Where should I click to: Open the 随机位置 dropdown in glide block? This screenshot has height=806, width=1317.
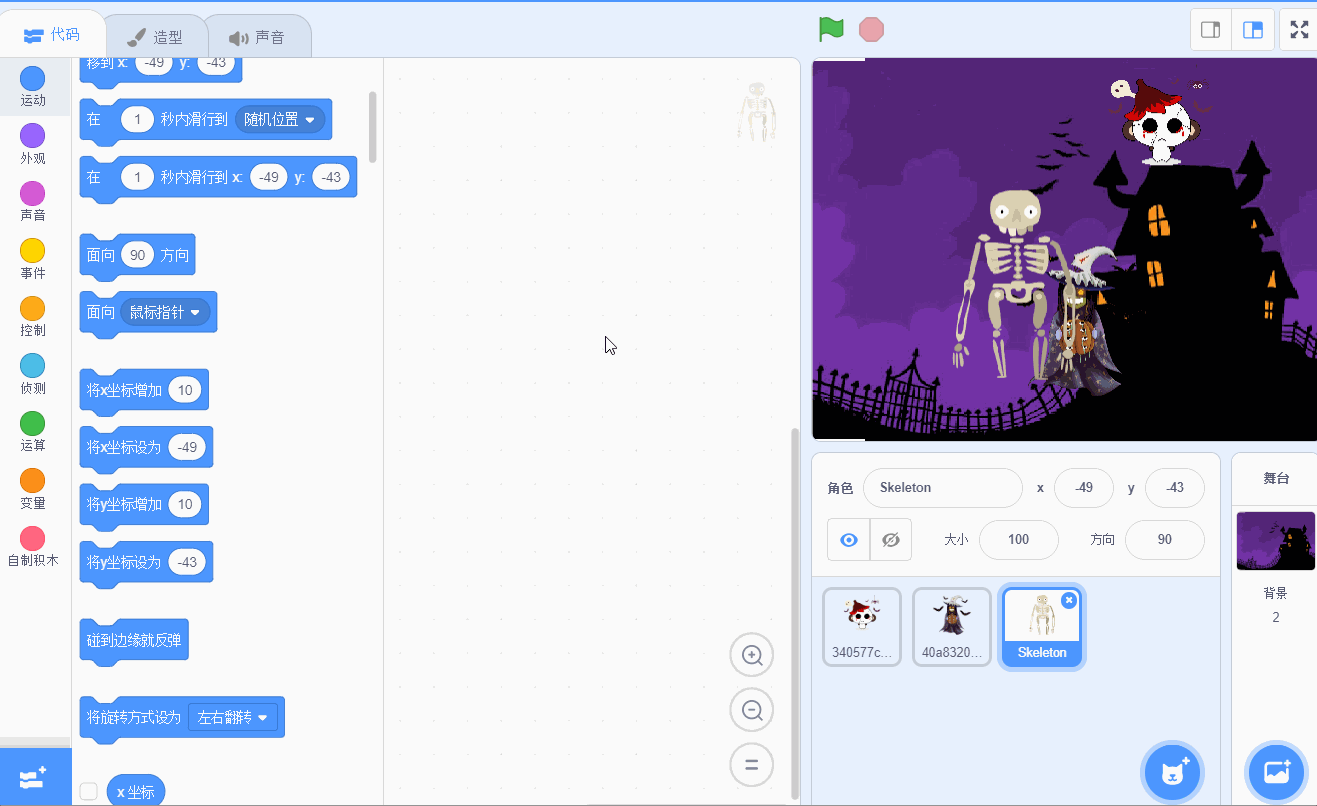pos(280,120)
